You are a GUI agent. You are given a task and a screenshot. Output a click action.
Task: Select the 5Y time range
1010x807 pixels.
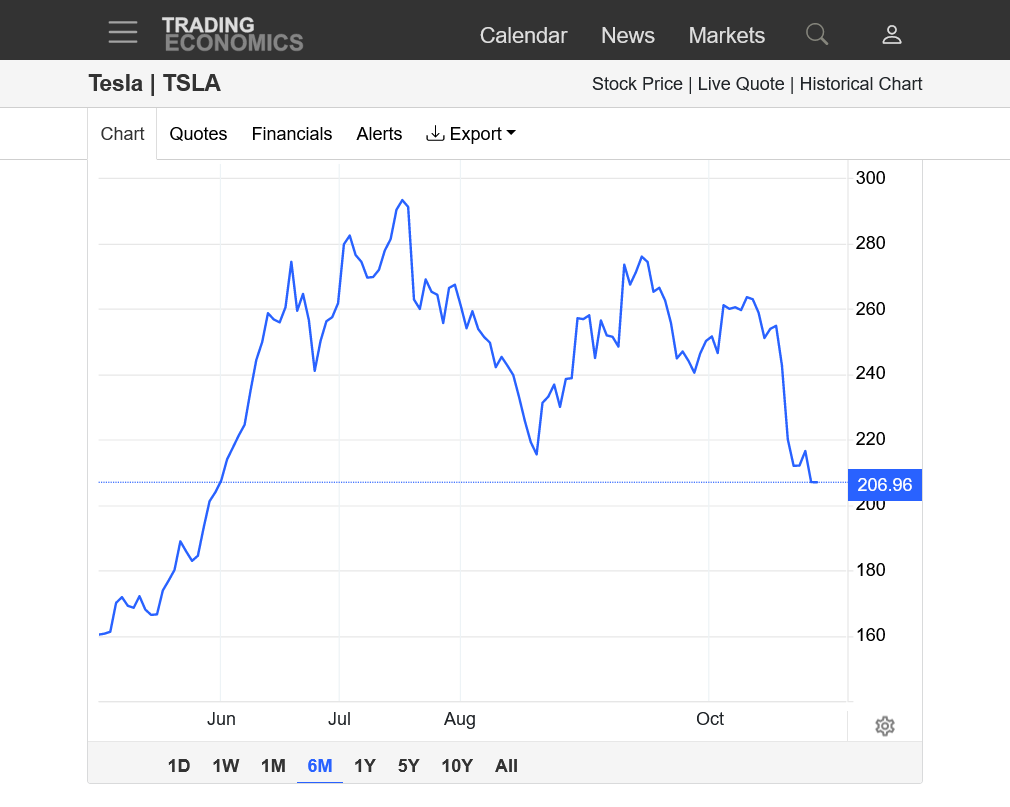[408, 766]
